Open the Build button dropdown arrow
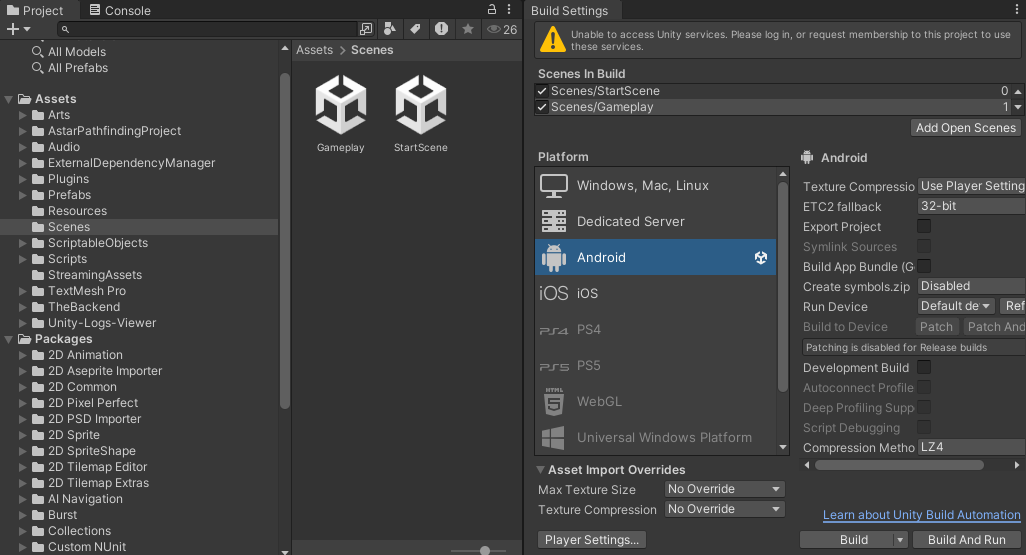Image resolution: width=1026 pixels, height=555 pixels. pos(900,540)
